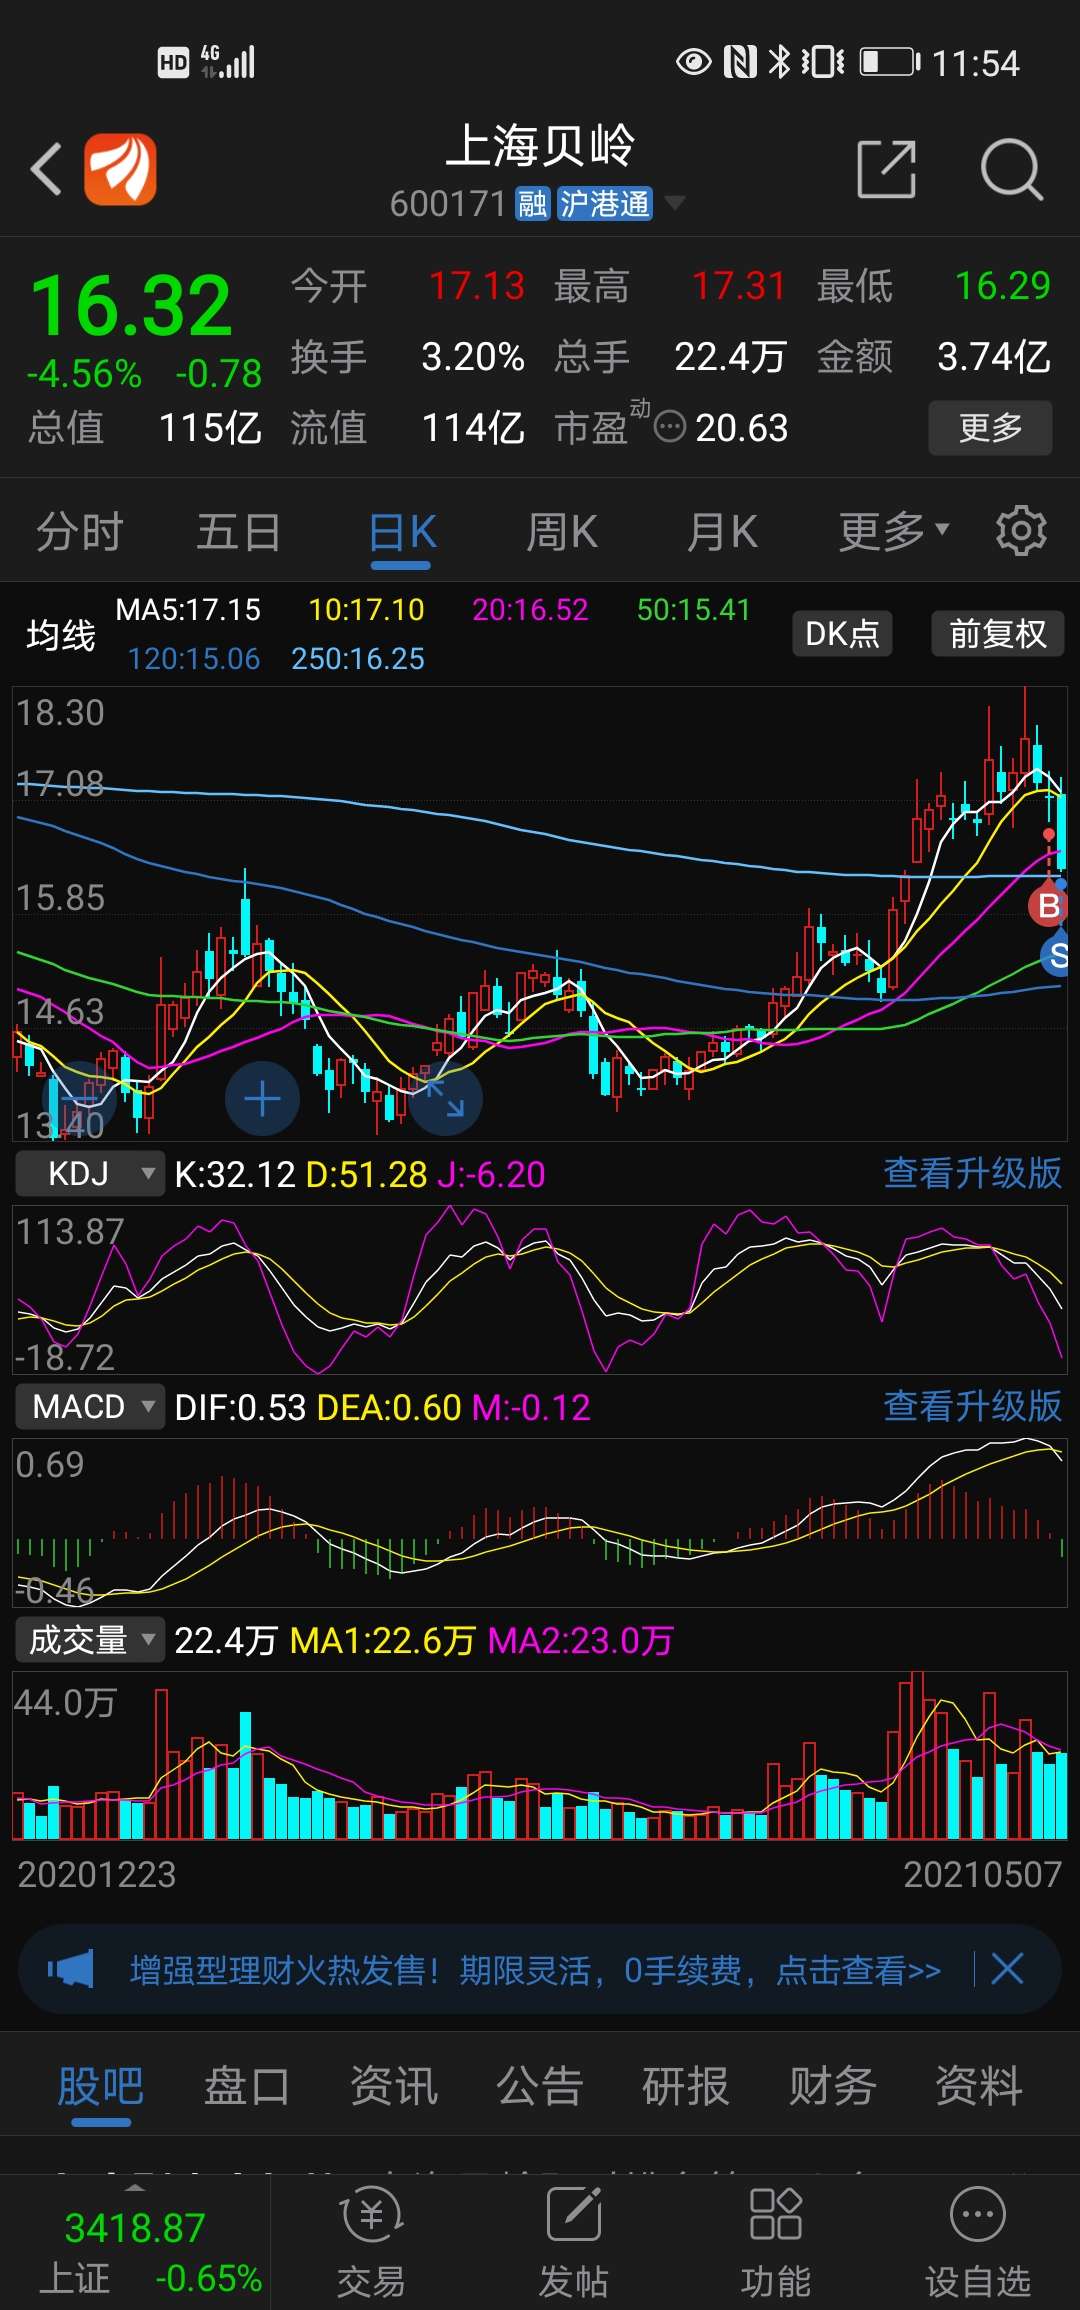
Task: Tap the 换手 3.20% value
Action: tap(473, 357)
